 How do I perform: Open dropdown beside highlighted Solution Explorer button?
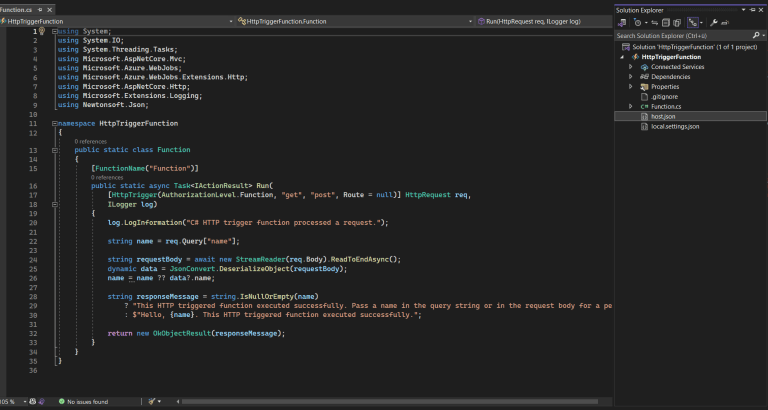click(701, 23)
